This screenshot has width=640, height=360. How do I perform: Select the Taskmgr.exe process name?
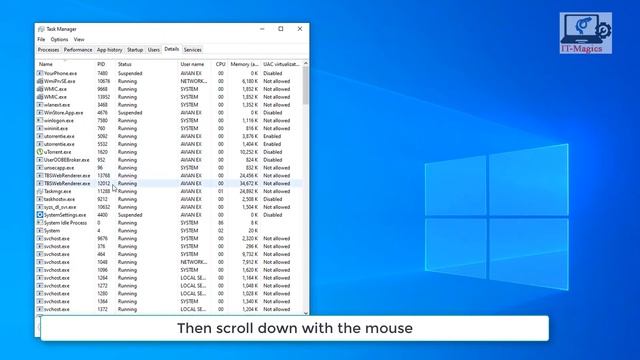(58, 191)
